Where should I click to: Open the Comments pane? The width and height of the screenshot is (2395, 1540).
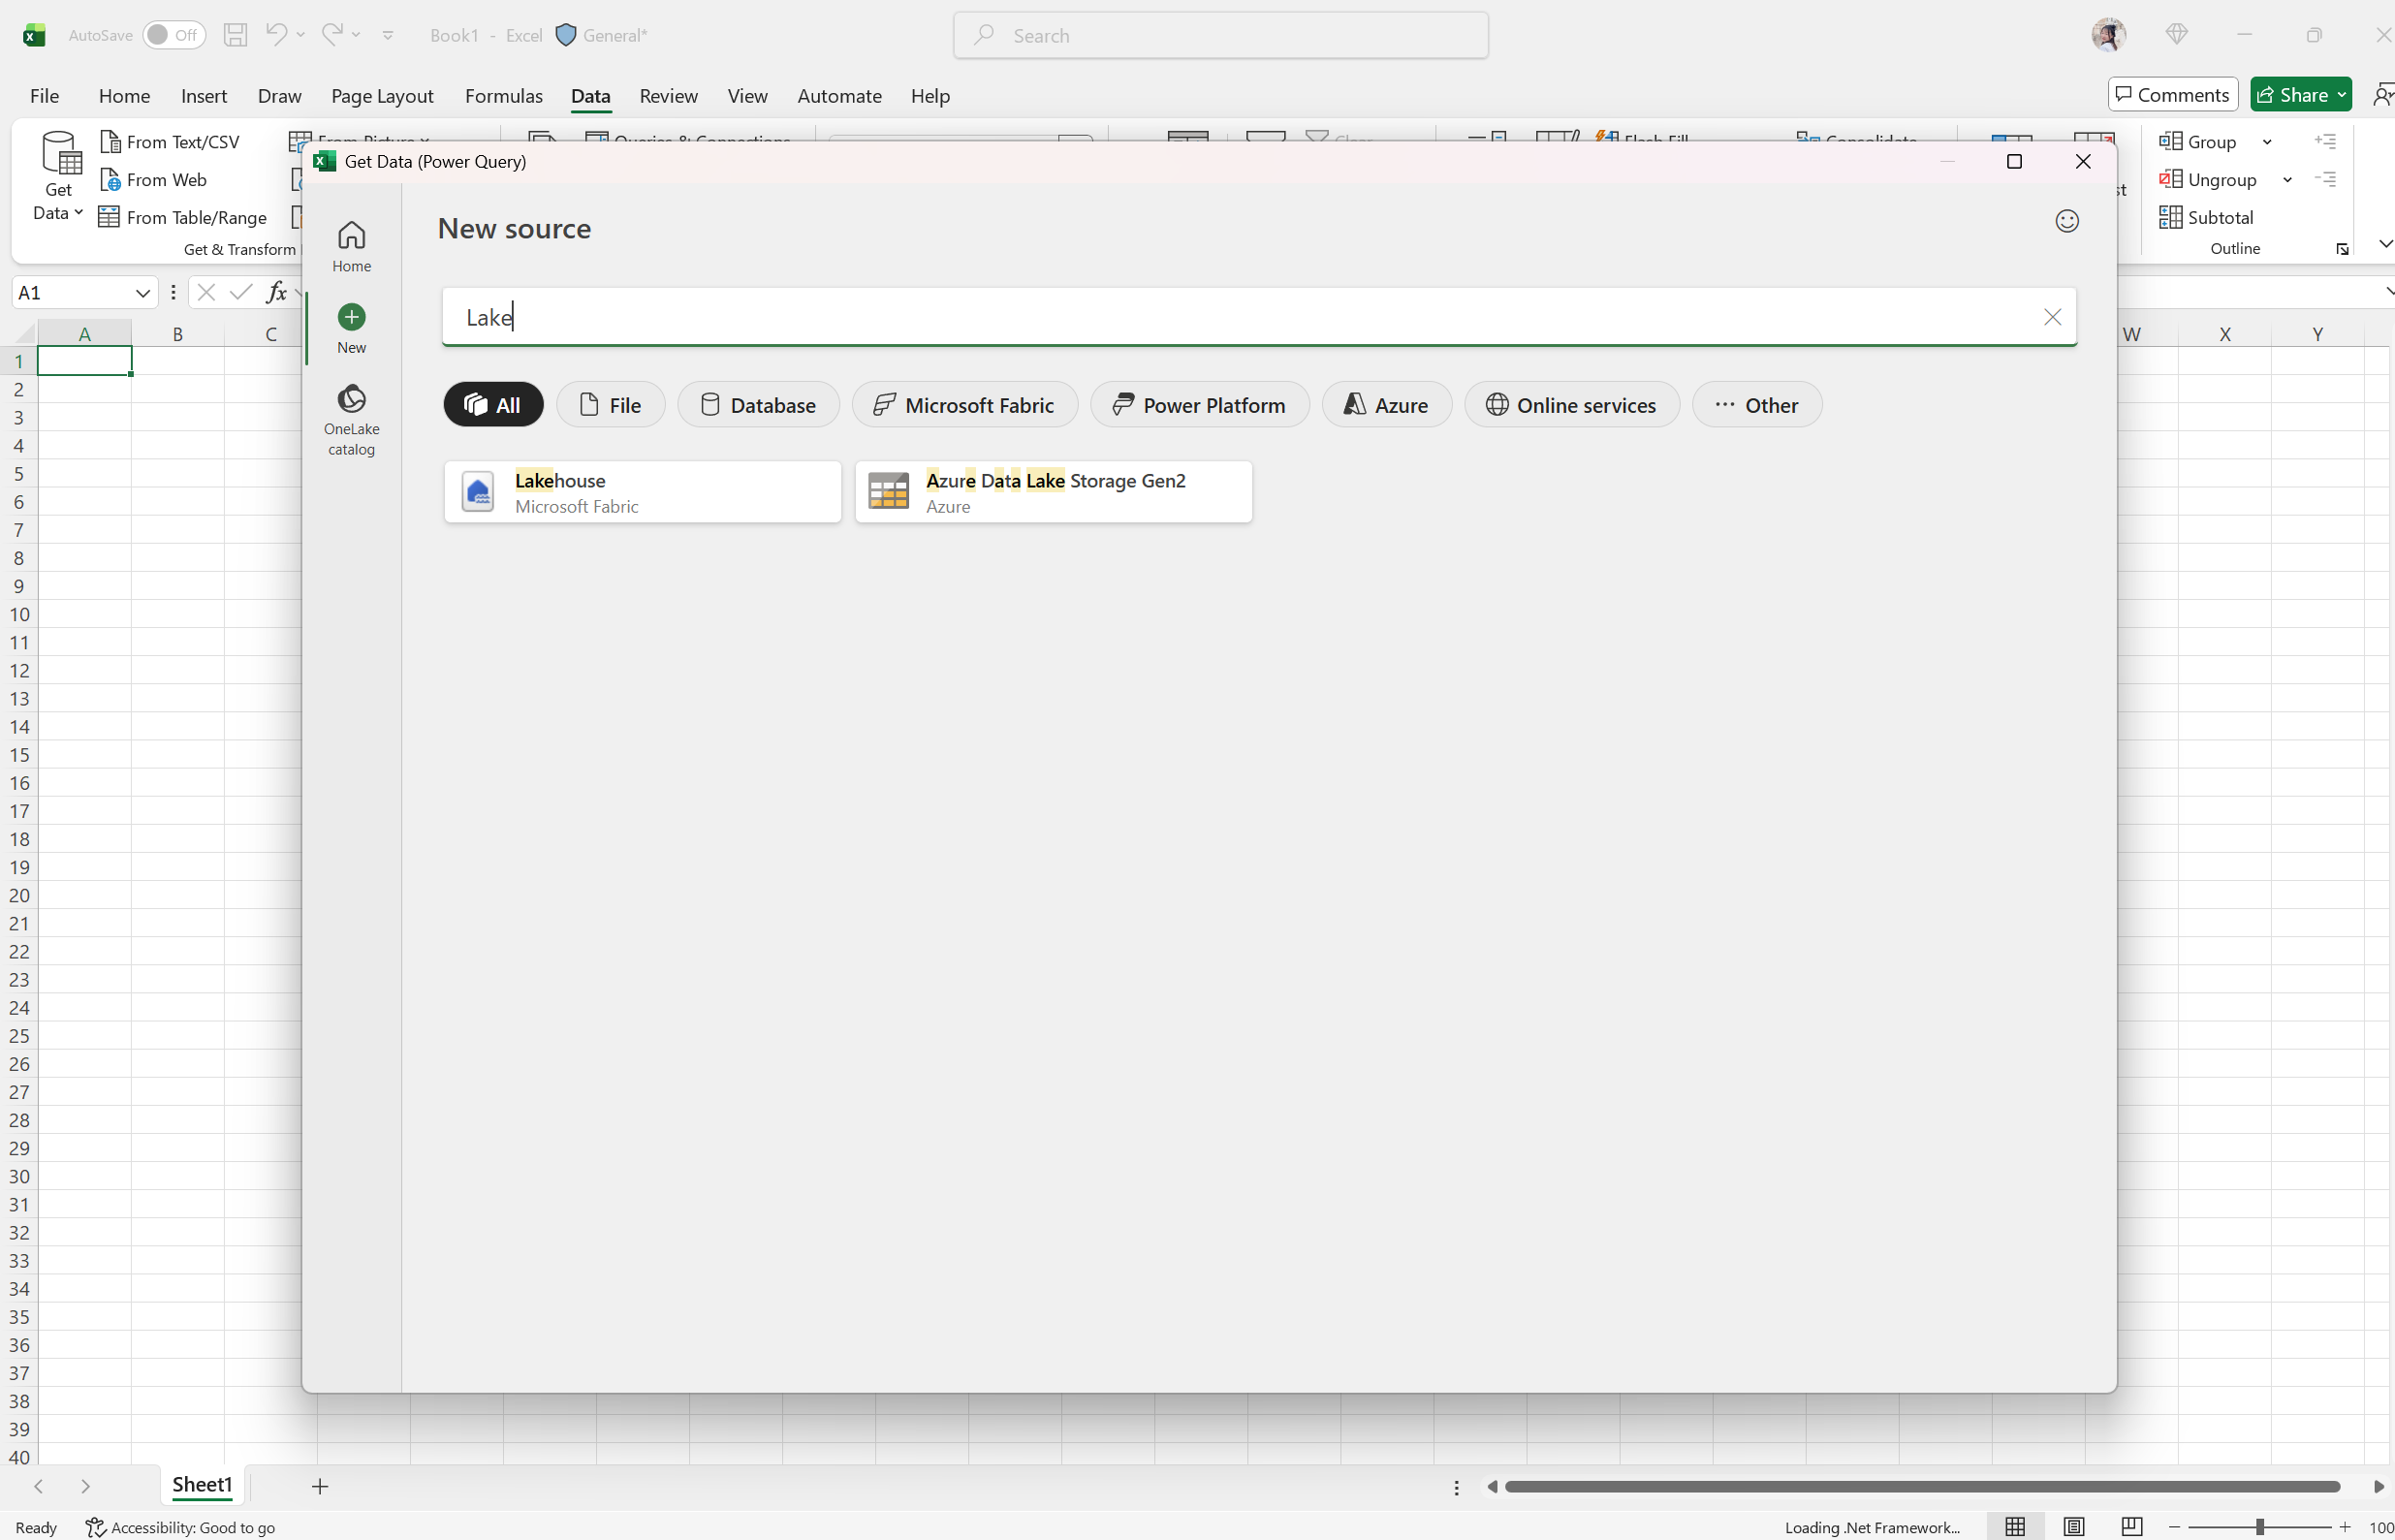(2171, 93)
